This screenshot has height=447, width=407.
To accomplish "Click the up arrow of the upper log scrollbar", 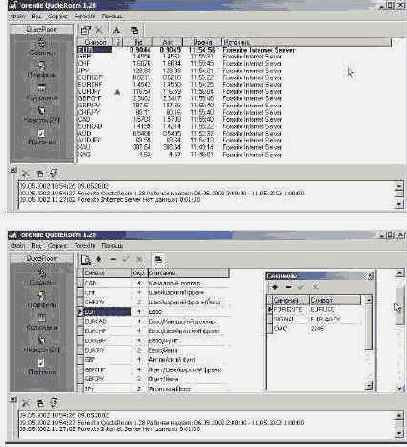I will pos(399,186).
